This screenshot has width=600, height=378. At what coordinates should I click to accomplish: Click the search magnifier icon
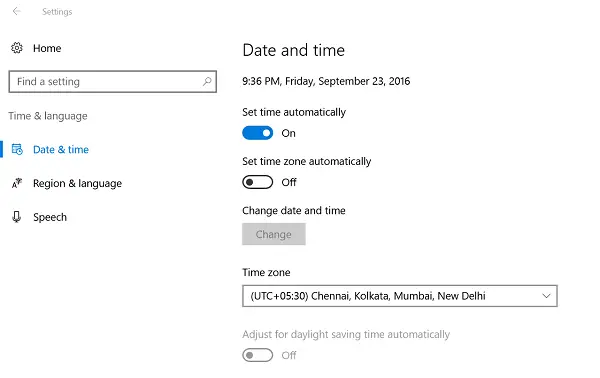click(x=207, y=81)
